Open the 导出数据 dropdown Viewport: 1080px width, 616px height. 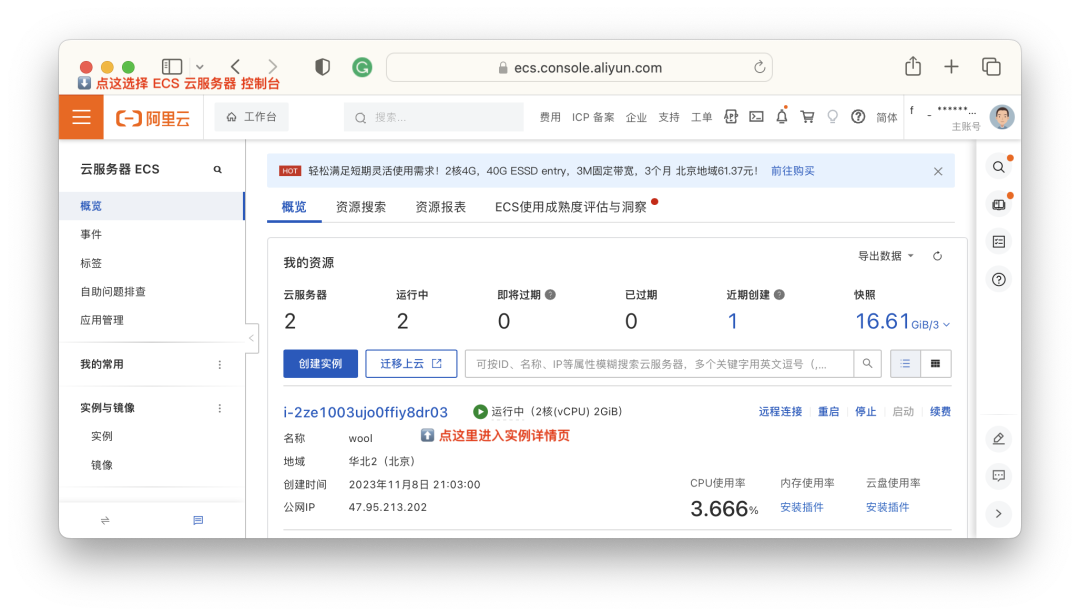(886, 256)
